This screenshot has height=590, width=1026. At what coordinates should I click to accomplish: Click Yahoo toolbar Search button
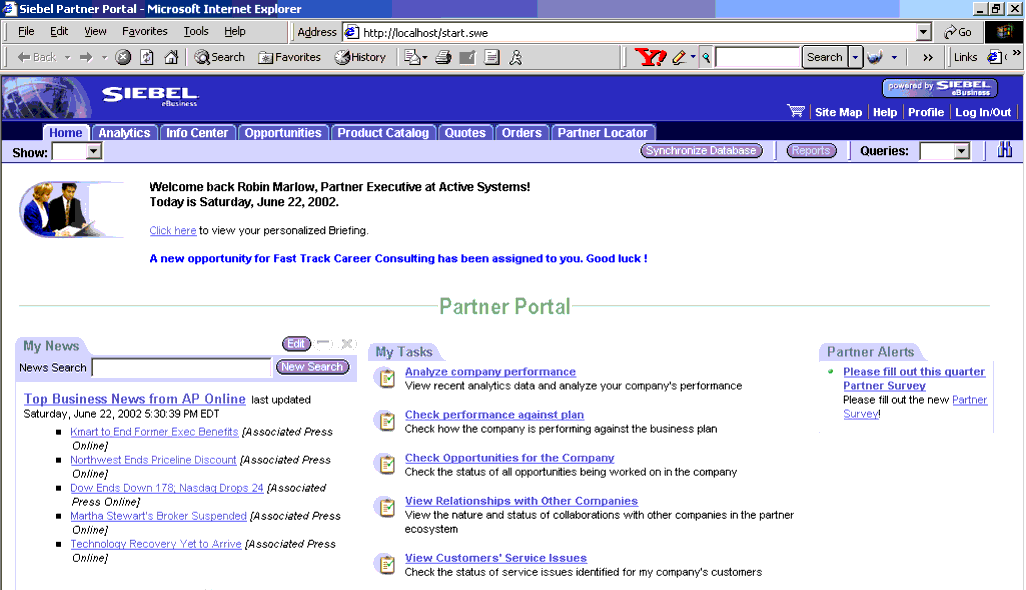[x=824, y=58]
